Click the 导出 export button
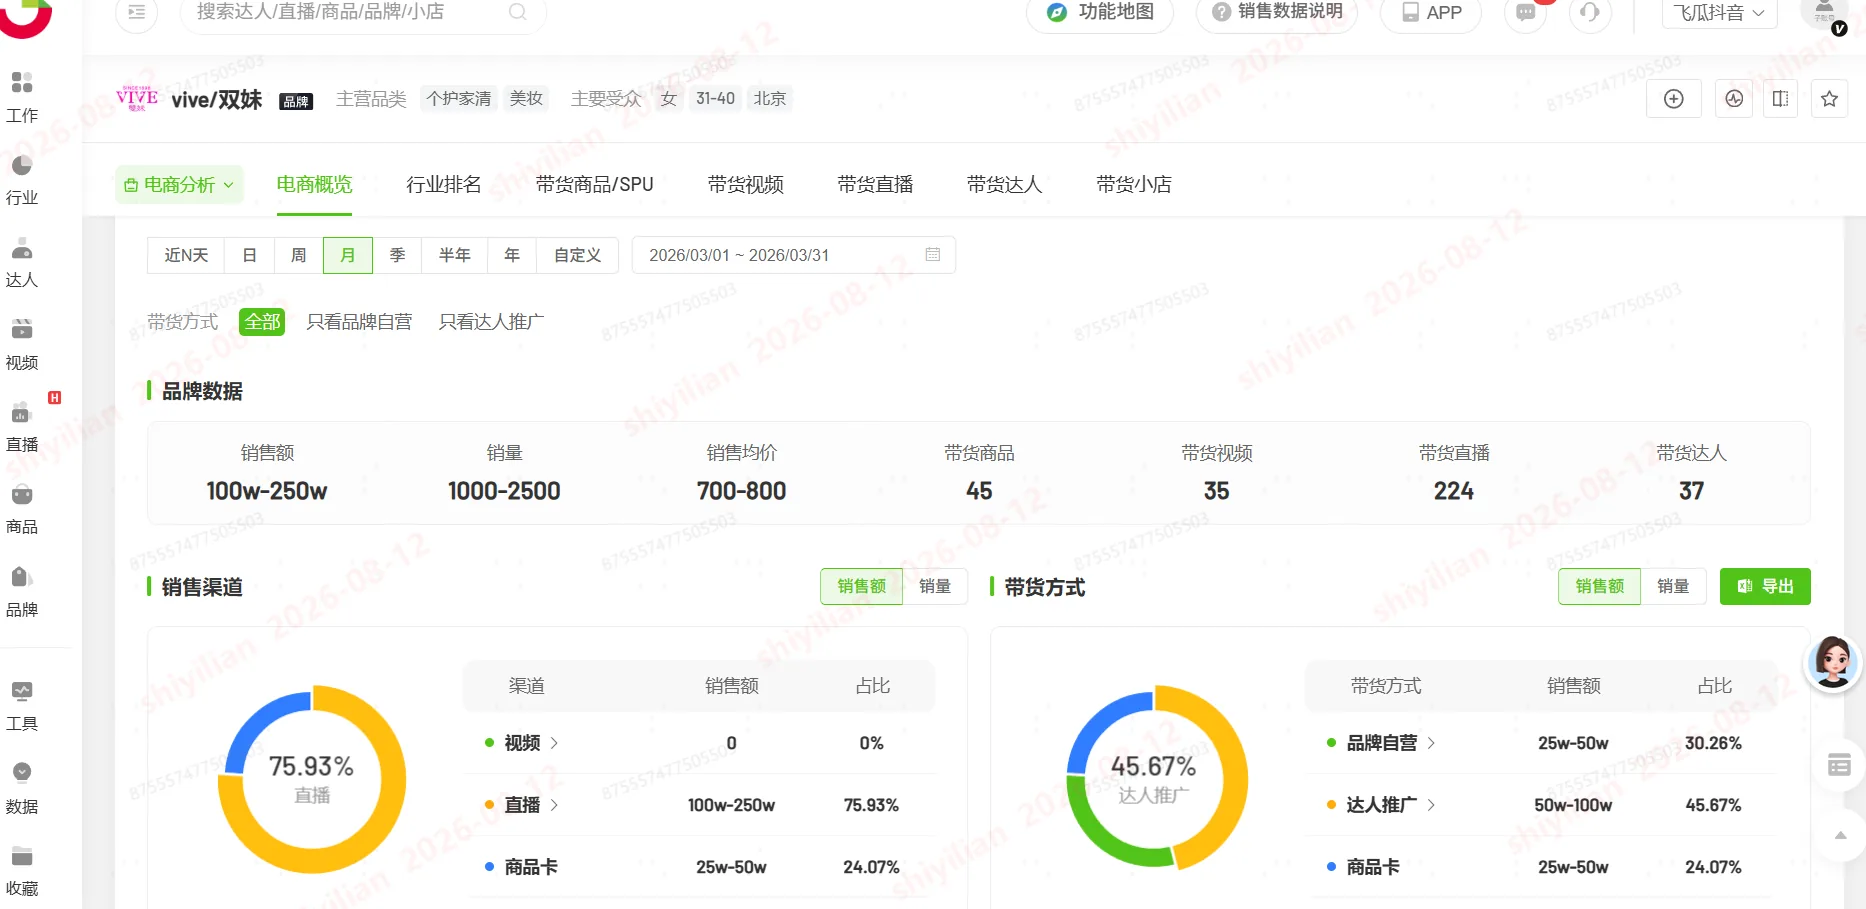Screen dimensions: 1866x909 tap(1765, 587)
